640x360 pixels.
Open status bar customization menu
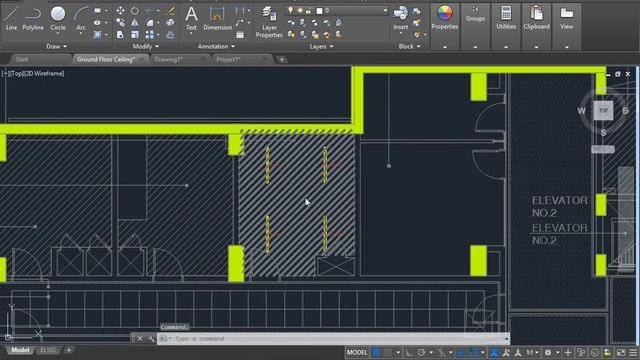pyautogui.click(x=633, y=352)
